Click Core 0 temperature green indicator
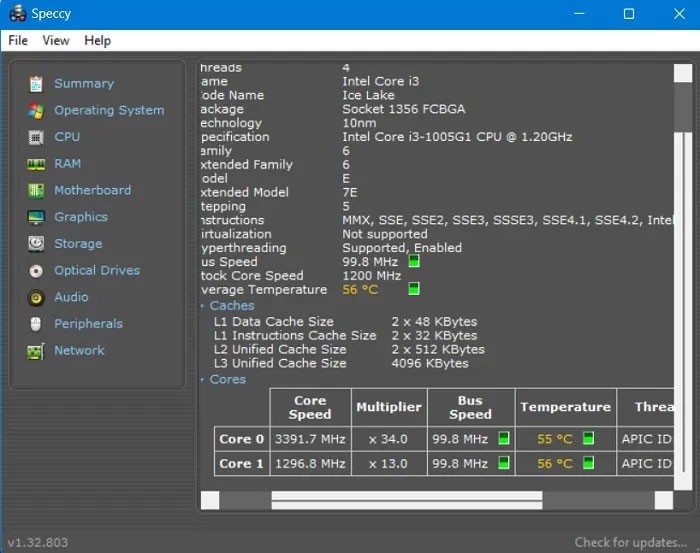 click(589, 439)
